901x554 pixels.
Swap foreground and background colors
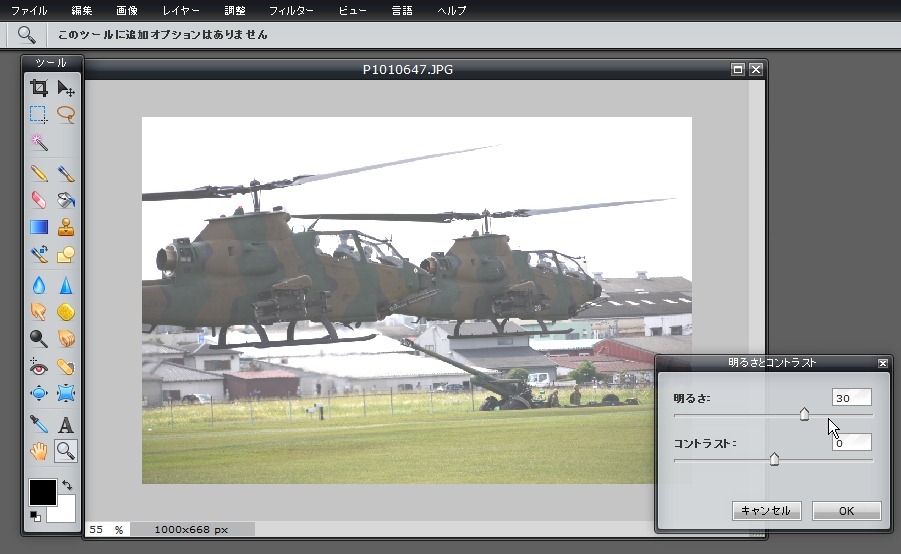tap(67, 485)
